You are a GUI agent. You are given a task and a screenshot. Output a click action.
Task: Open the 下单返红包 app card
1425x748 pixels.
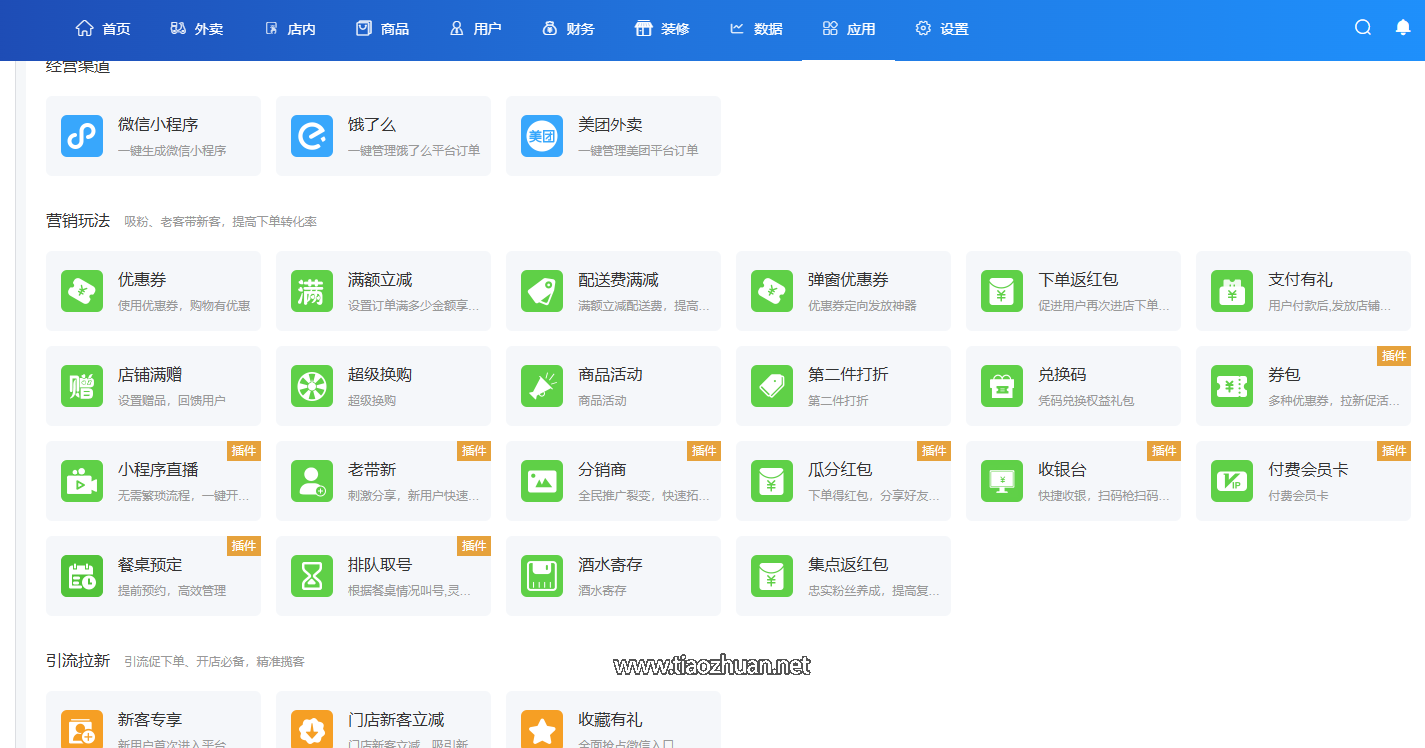[x=1073, y=291]
